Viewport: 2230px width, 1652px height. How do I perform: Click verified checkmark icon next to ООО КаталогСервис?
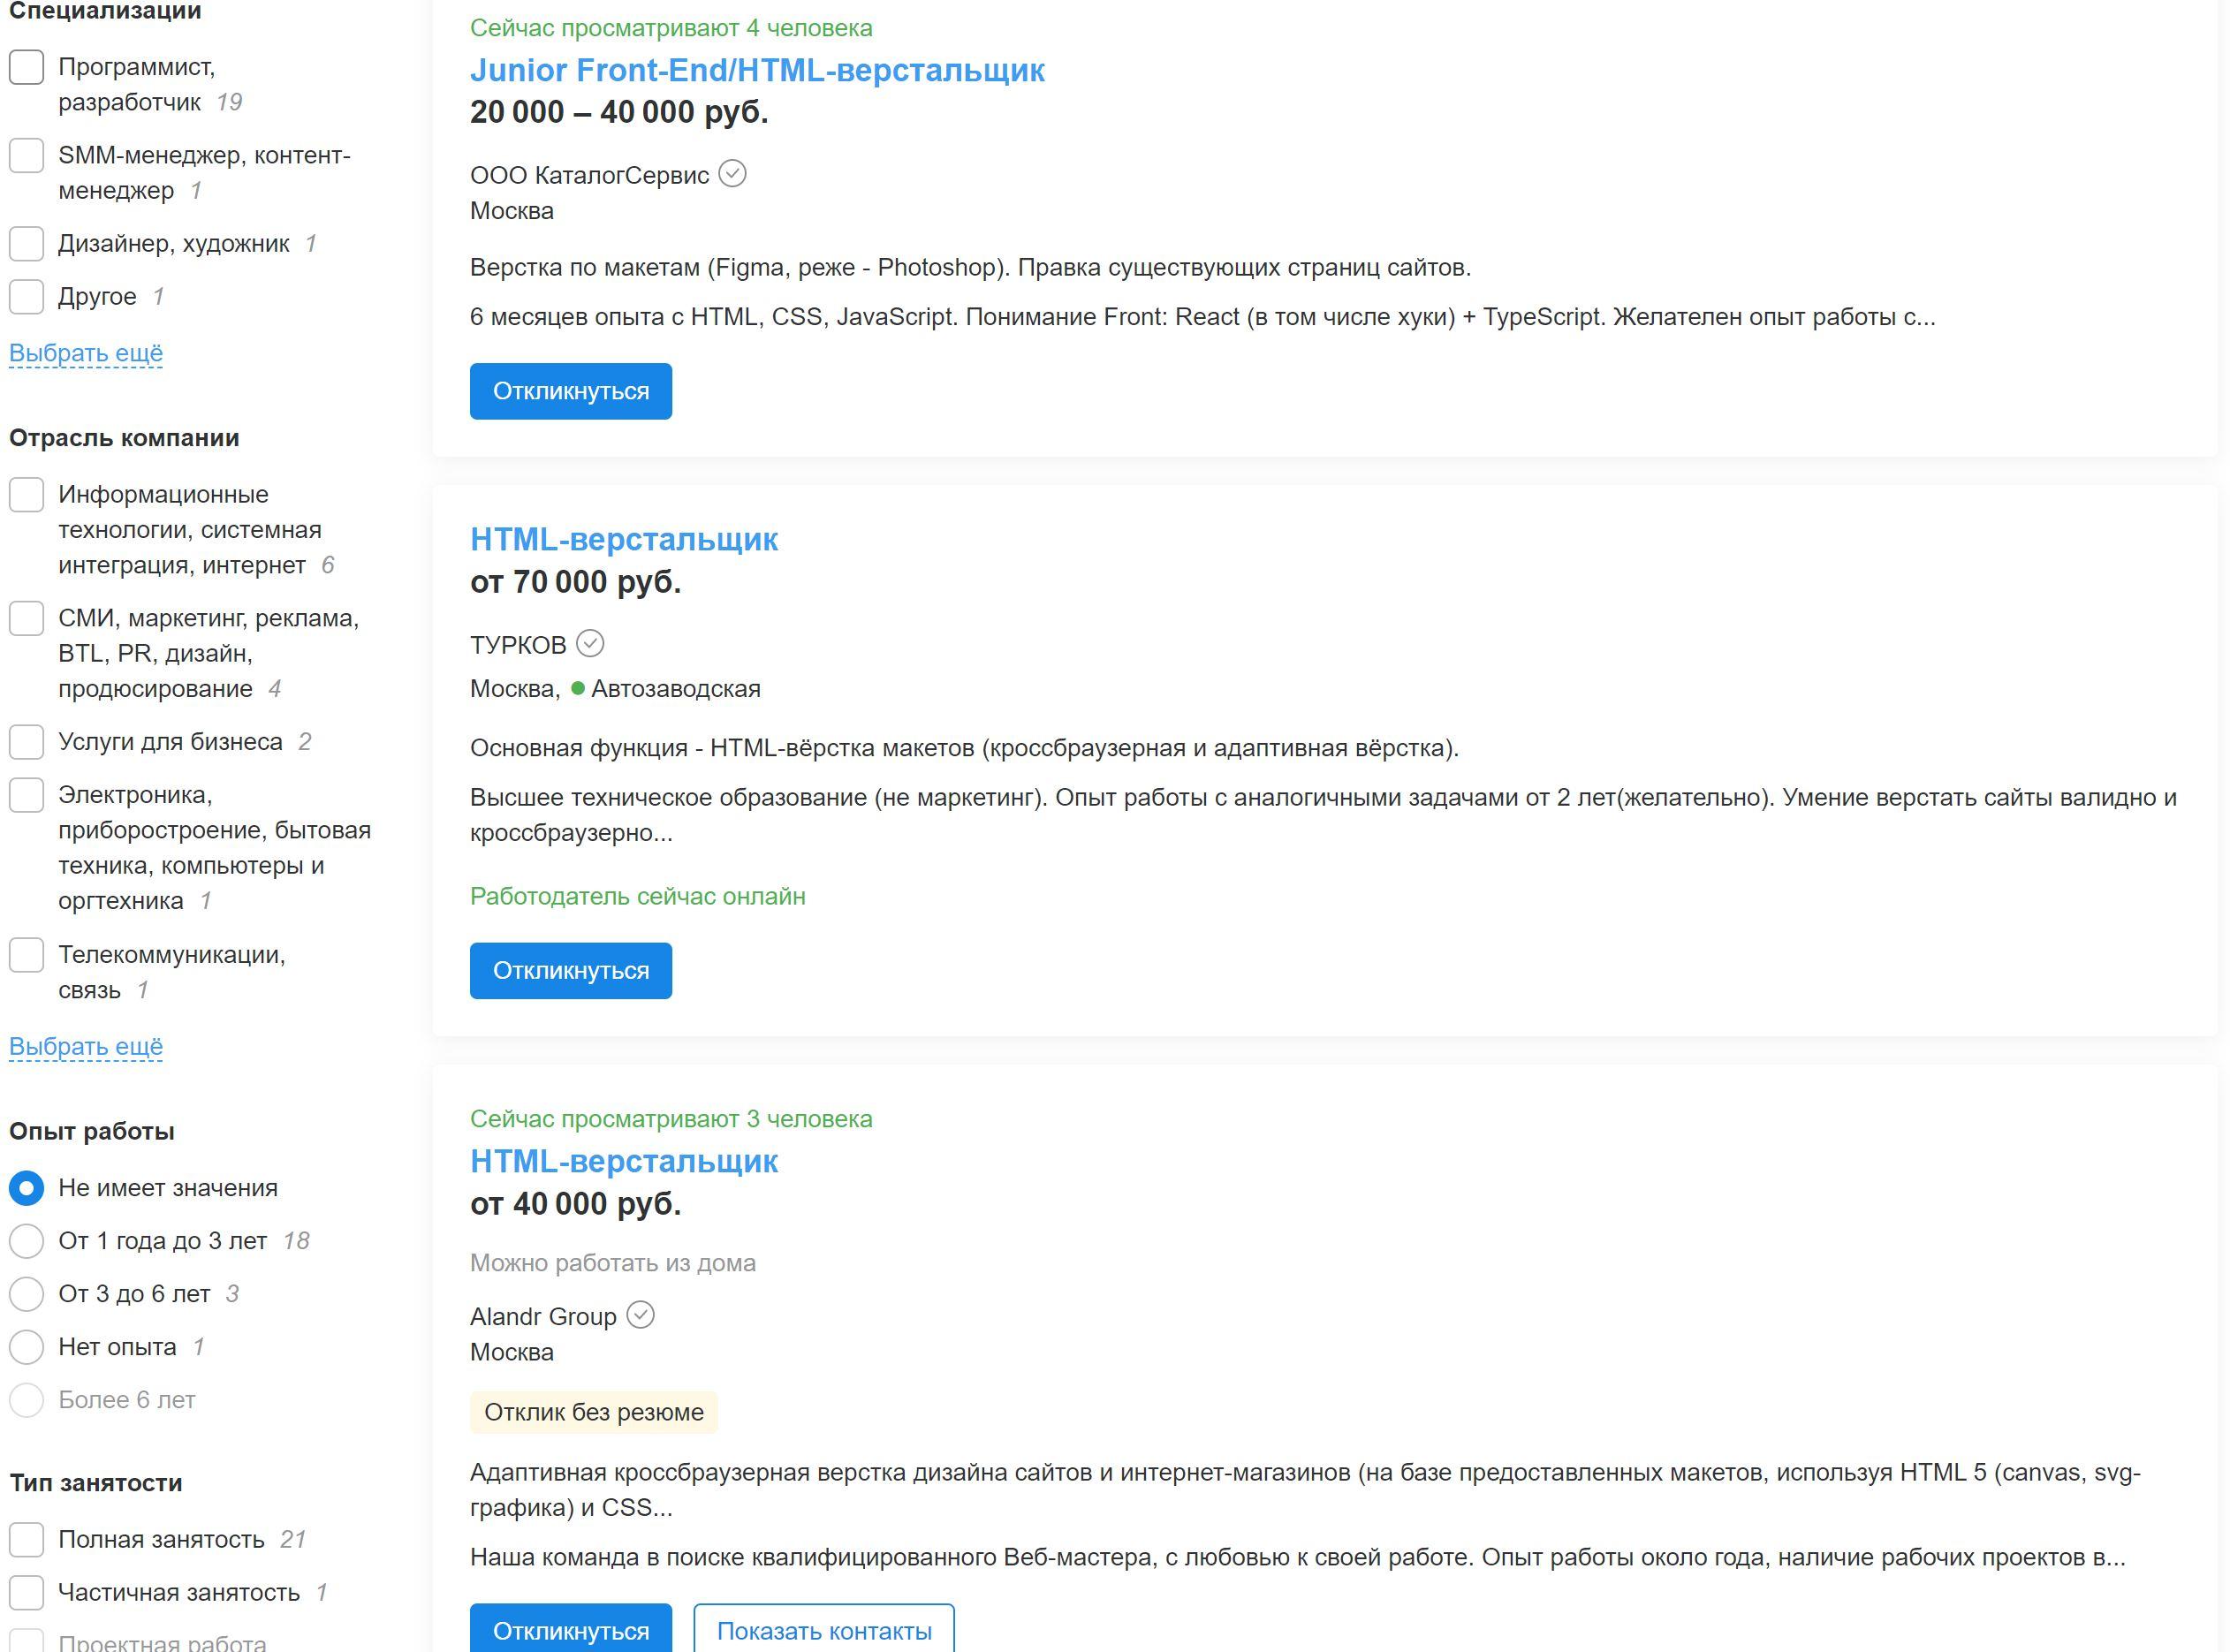pyautogui.click(x=732, y=174)
